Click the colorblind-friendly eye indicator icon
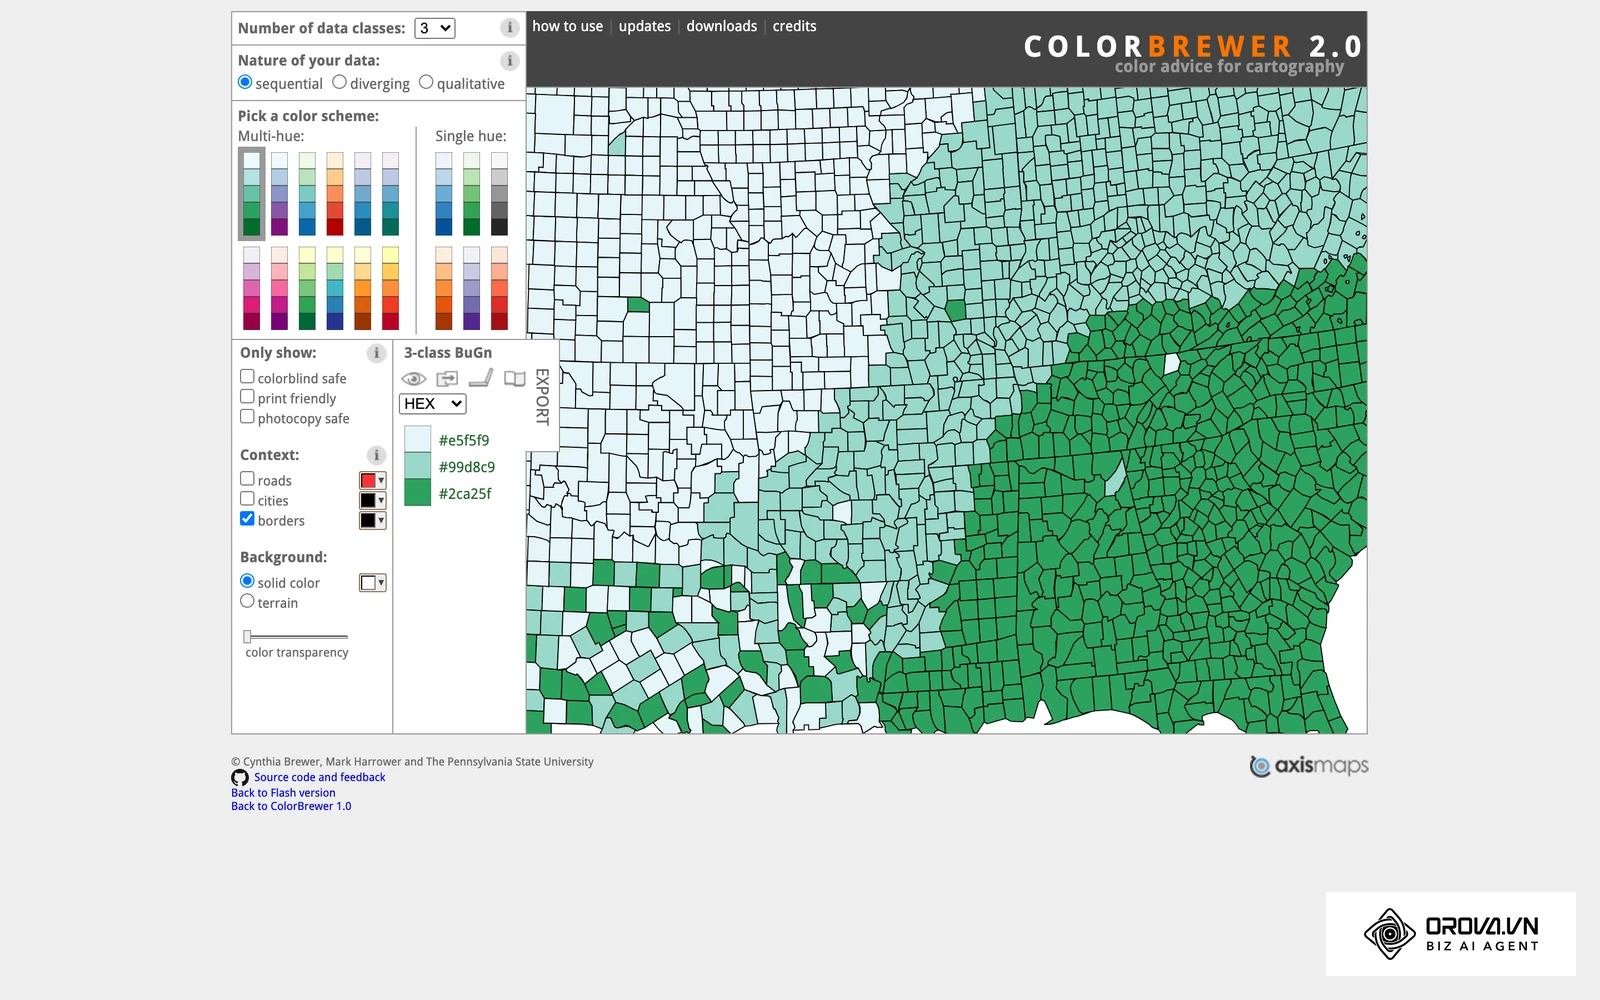The height and width of the screenshot is (1000, 1600). click(x=414, y=379)
